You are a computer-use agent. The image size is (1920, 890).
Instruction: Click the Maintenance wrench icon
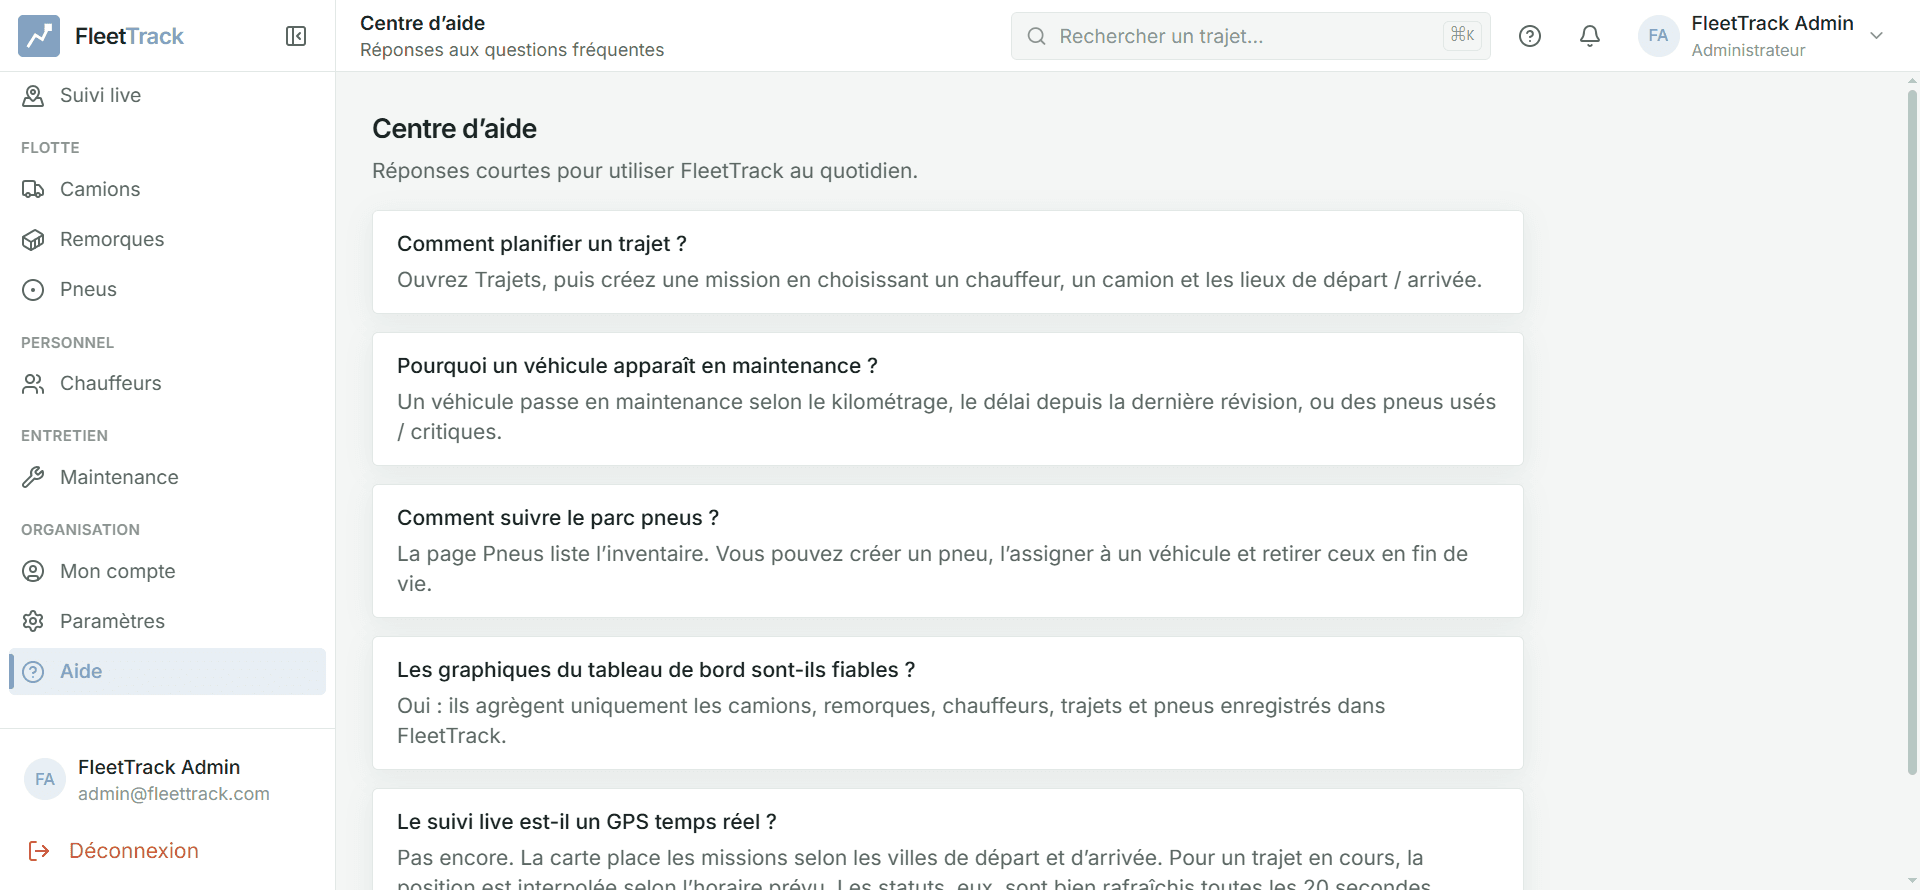[33, 477]
